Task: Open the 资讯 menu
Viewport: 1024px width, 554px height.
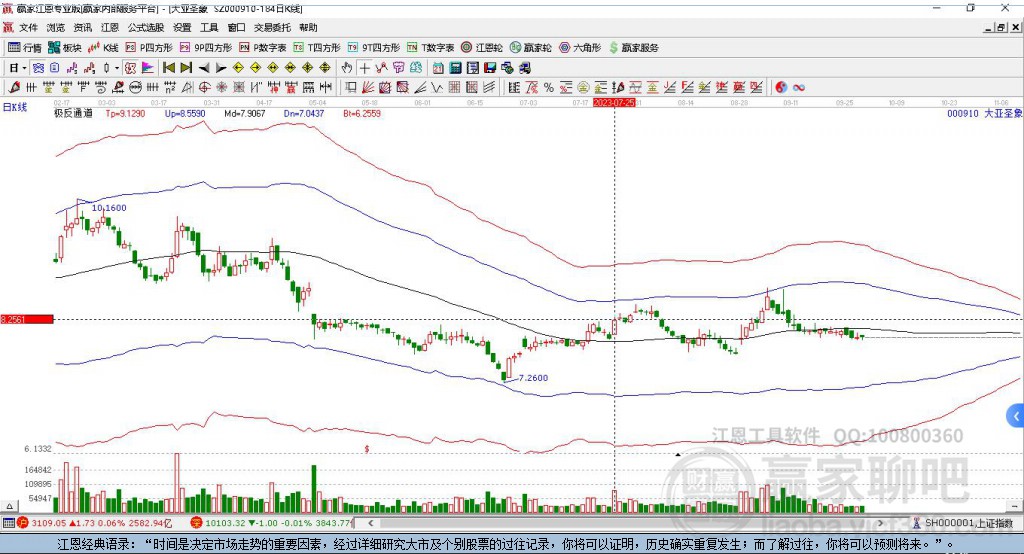Action: [82, 27]
